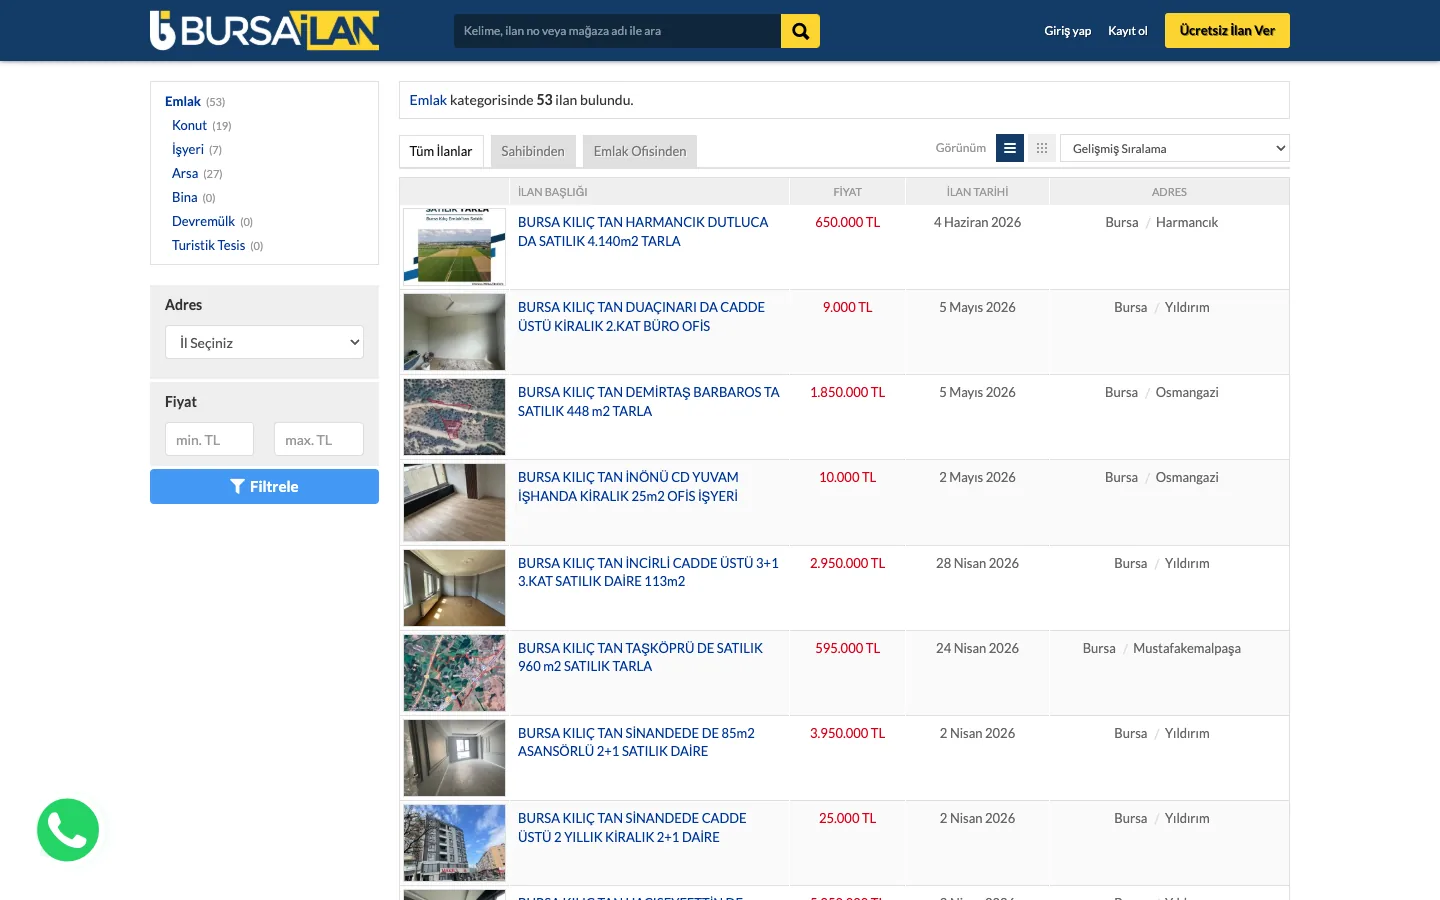Select the Sahibinden tab
The height and width of the screenshot is (900, 1440).
[533, 151]
